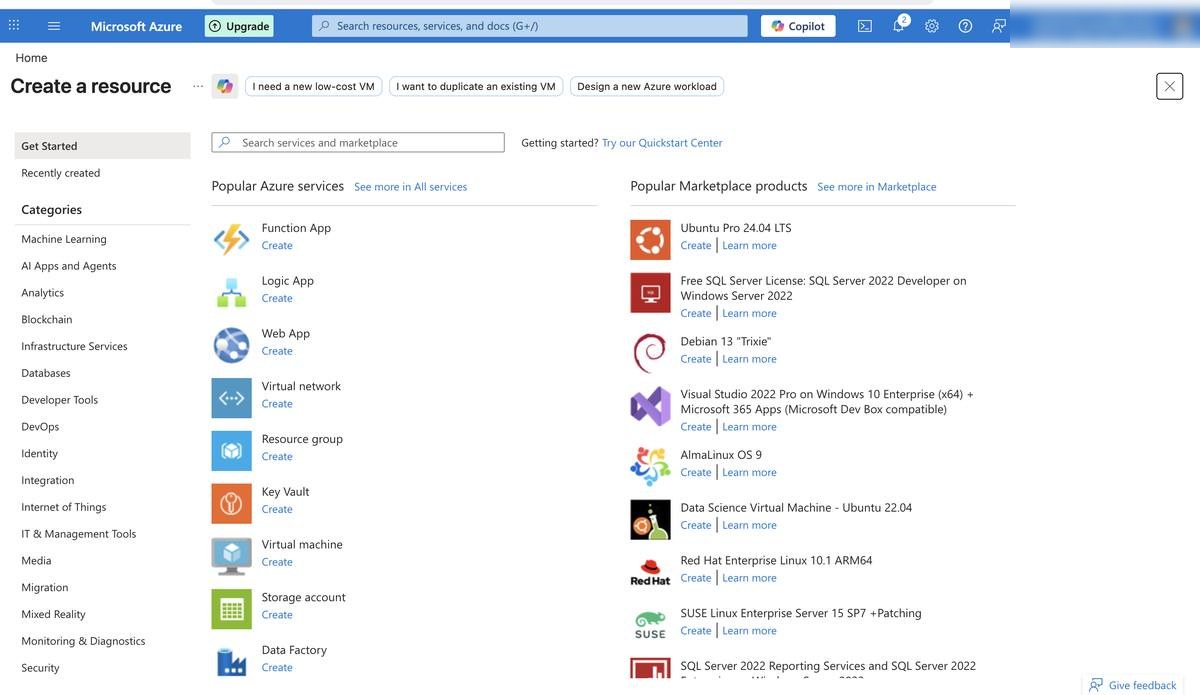Click the Storage account grid icon

[231, 609]
